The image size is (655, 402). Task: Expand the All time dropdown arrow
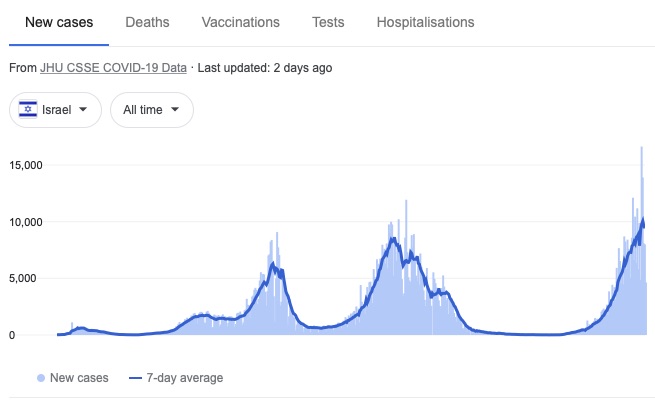click(x=175, y=109)
